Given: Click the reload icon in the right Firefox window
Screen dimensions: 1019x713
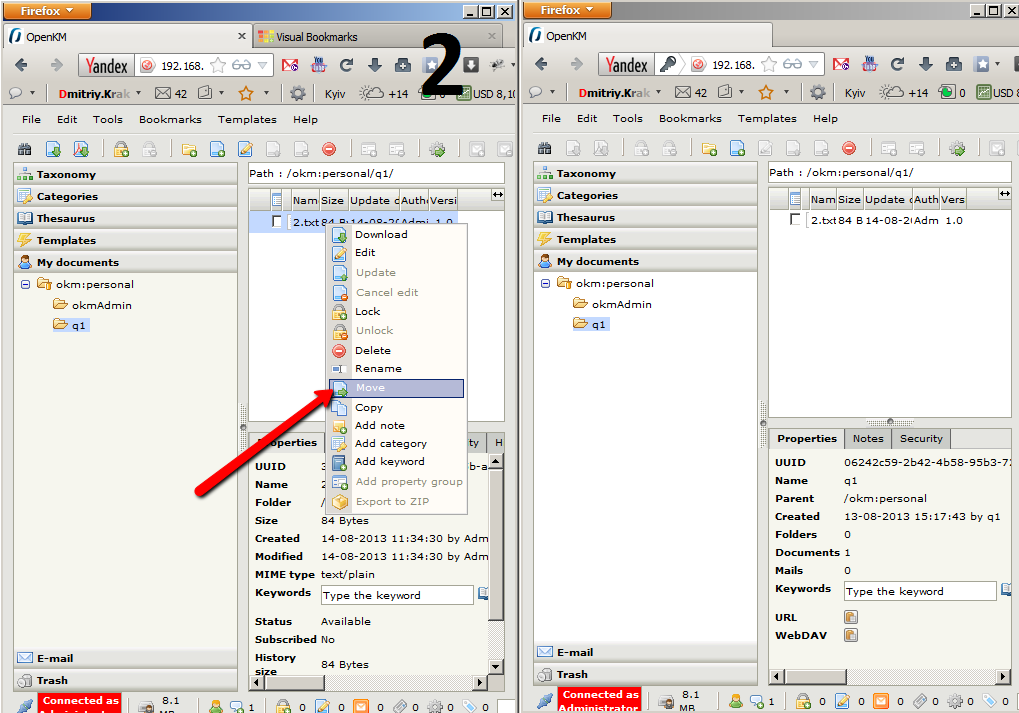Looking at the screenshot, I should (x=897, y=65).
